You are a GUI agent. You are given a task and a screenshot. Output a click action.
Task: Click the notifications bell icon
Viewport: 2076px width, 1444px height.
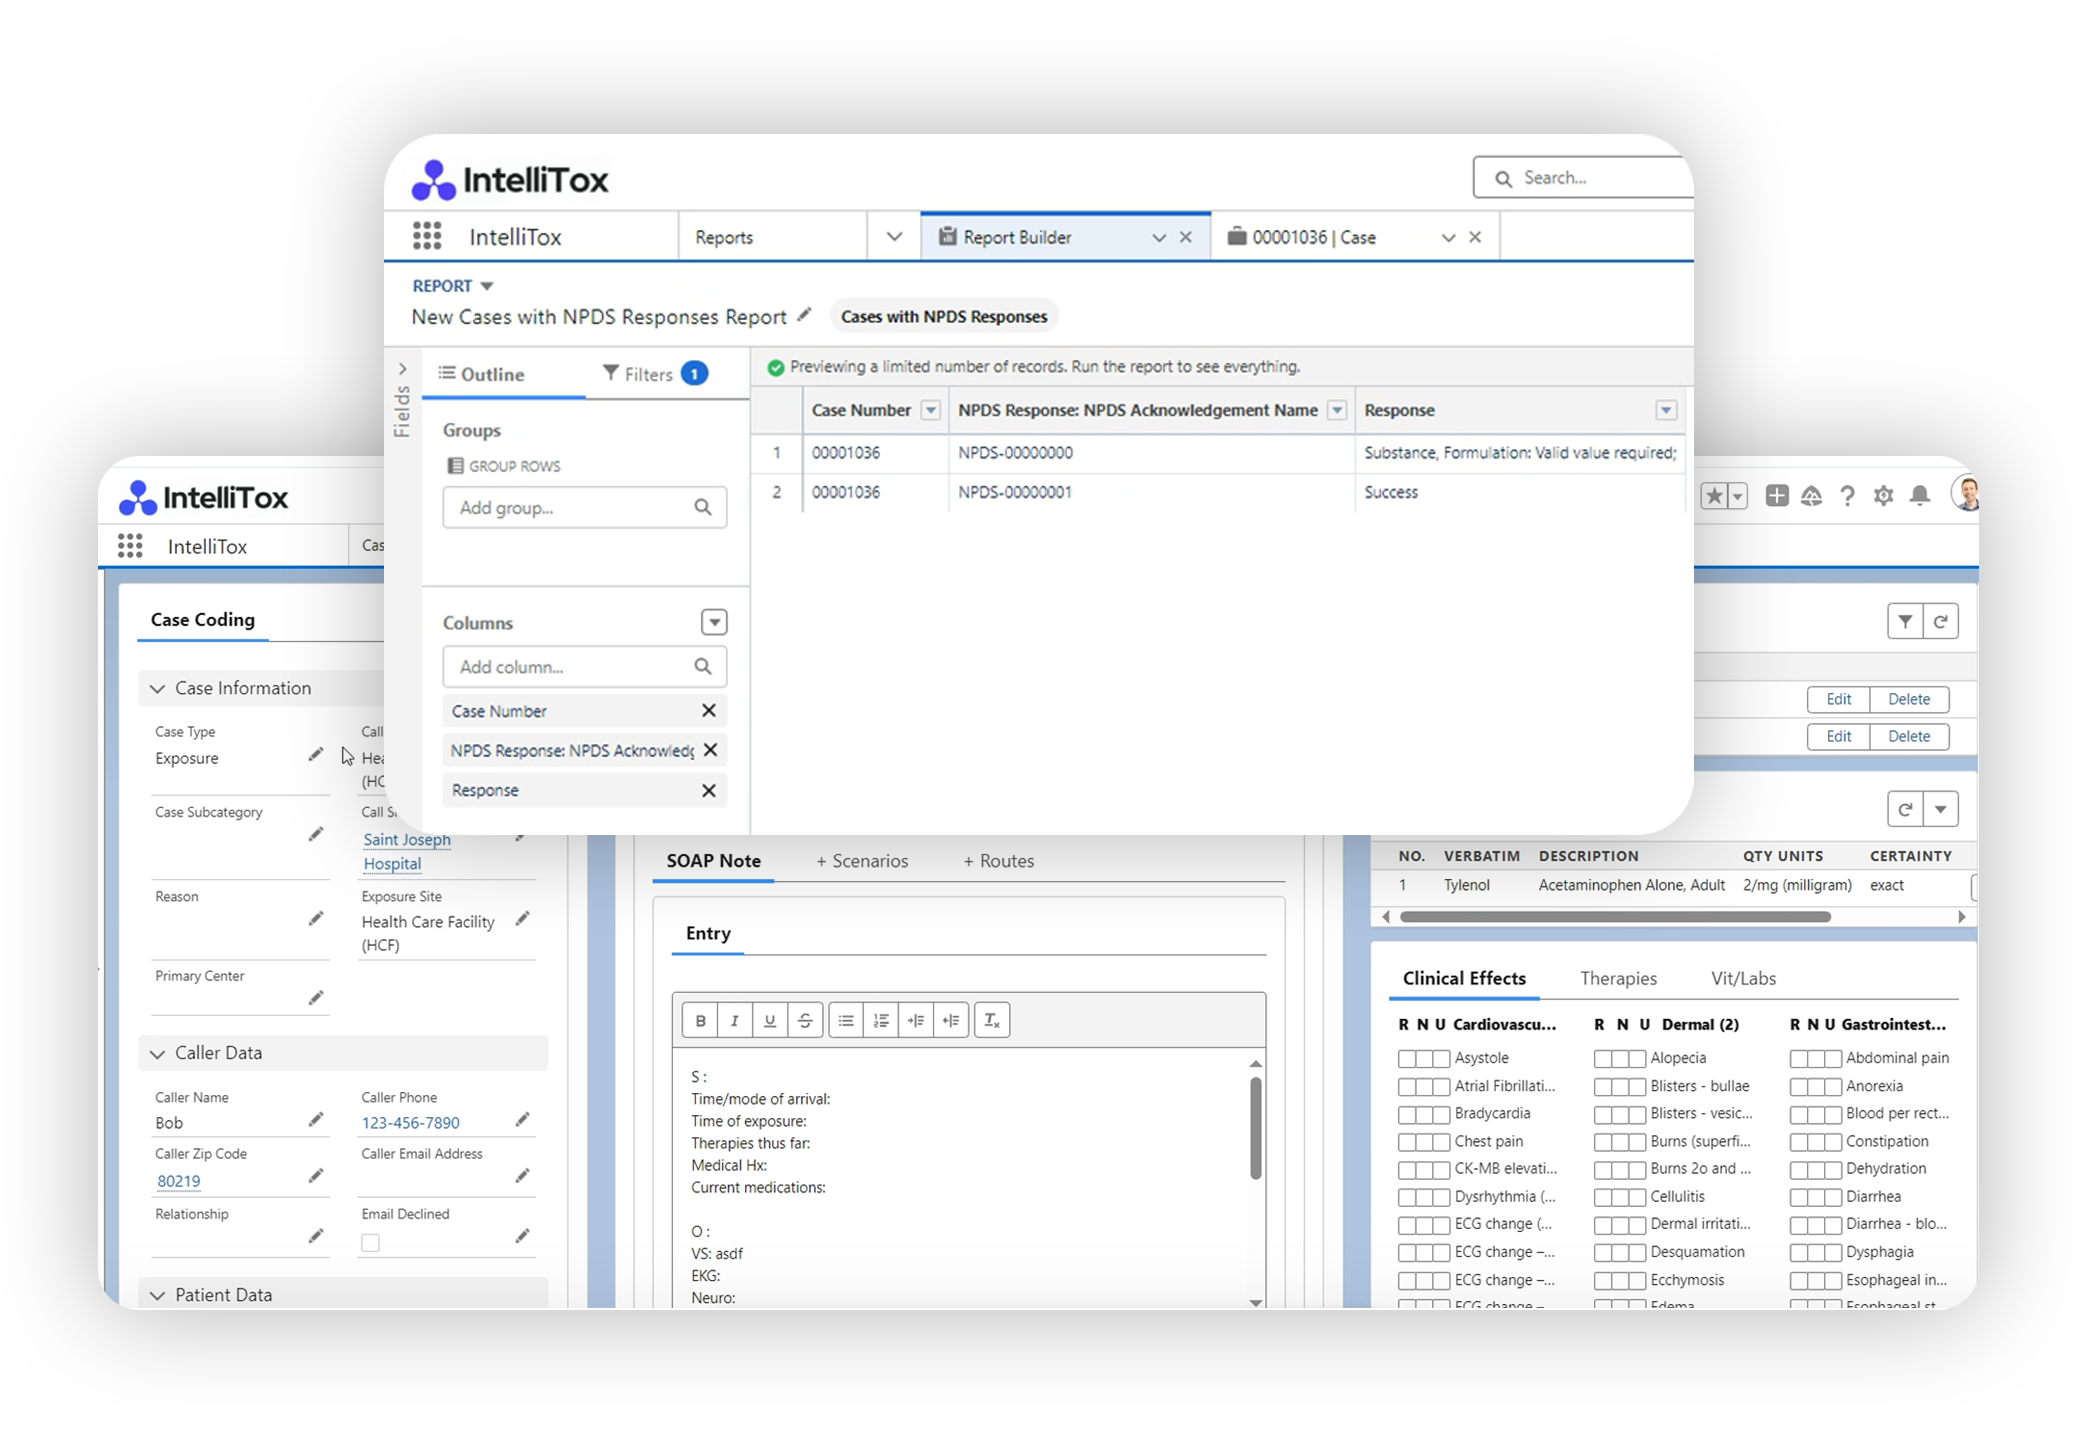[1919, 496]
